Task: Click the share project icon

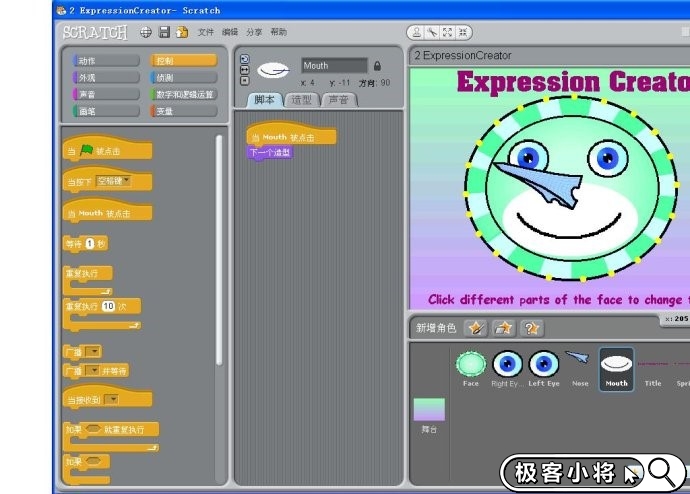Action: pos(182,32)
